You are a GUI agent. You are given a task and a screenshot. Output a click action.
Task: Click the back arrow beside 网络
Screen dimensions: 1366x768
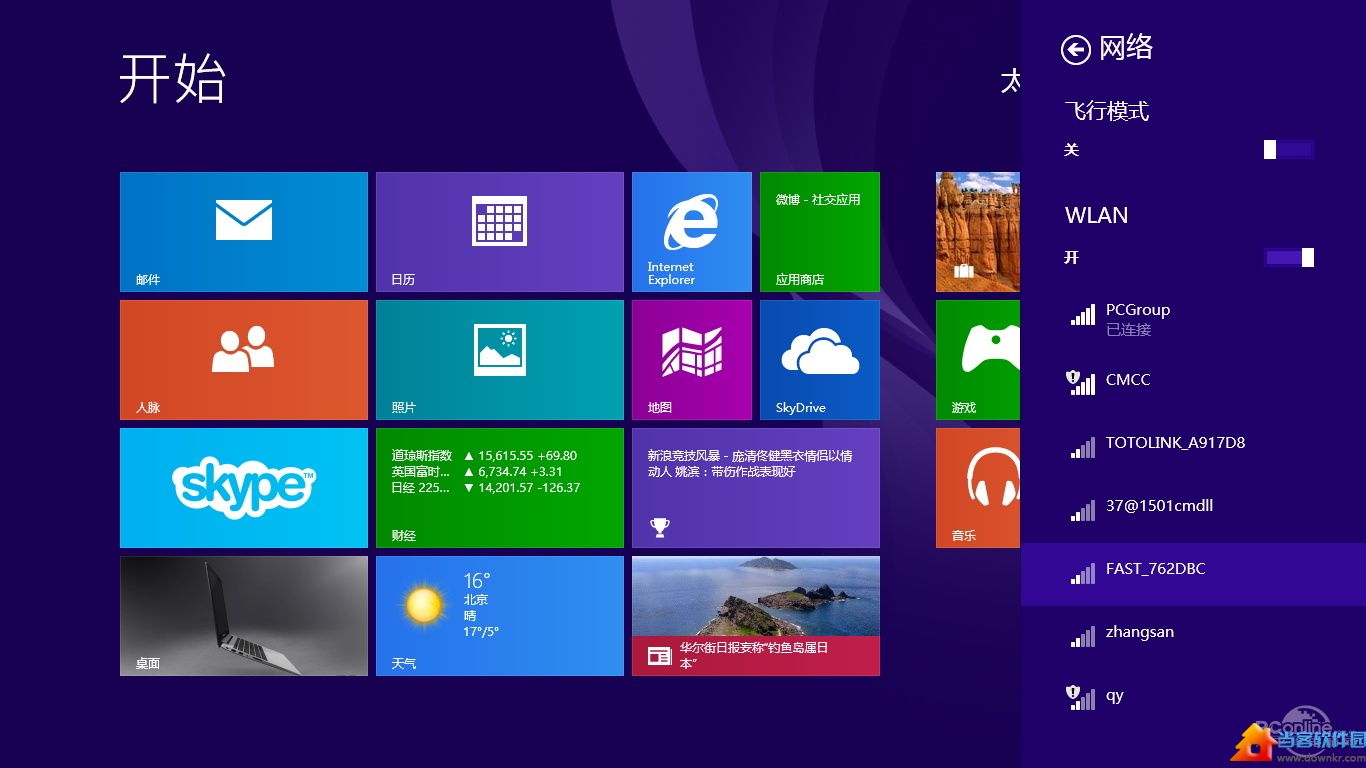1075,50
